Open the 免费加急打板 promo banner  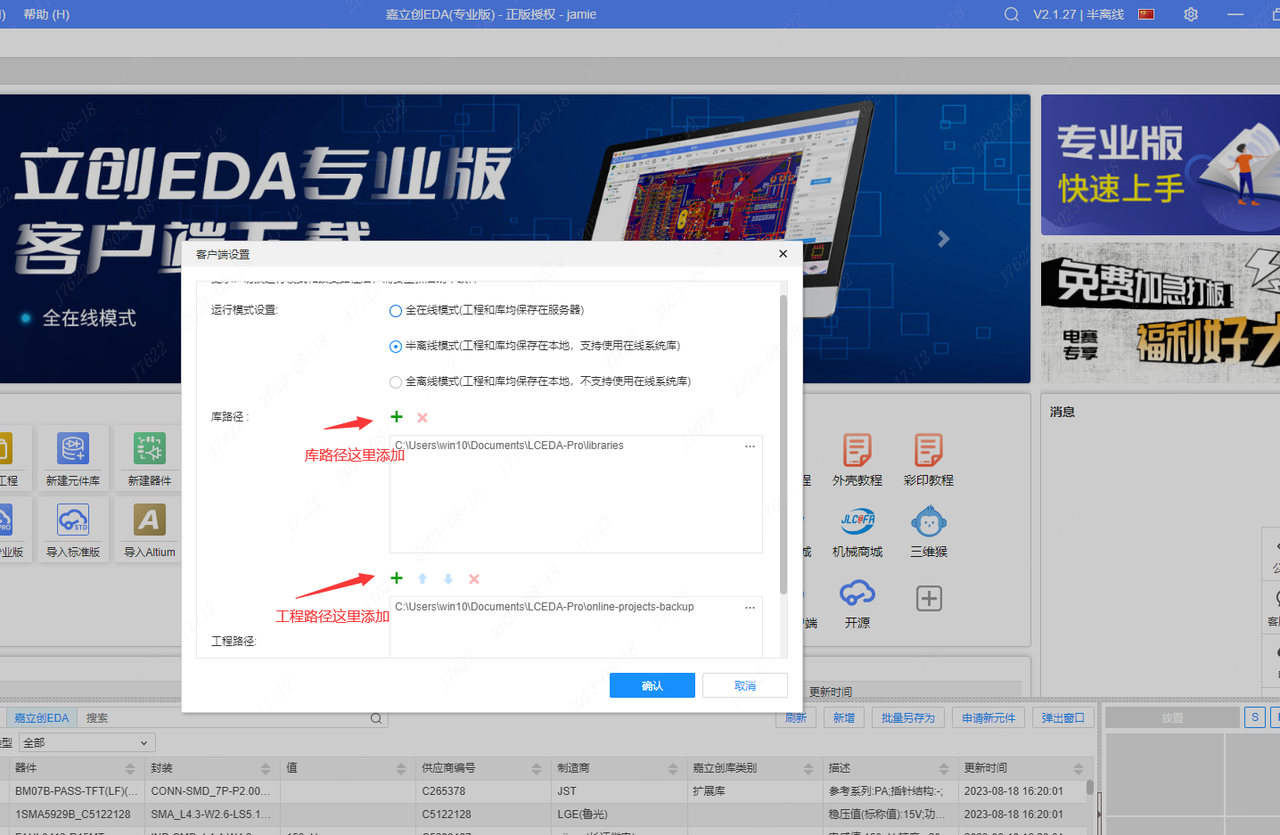tap(1160, 313)
